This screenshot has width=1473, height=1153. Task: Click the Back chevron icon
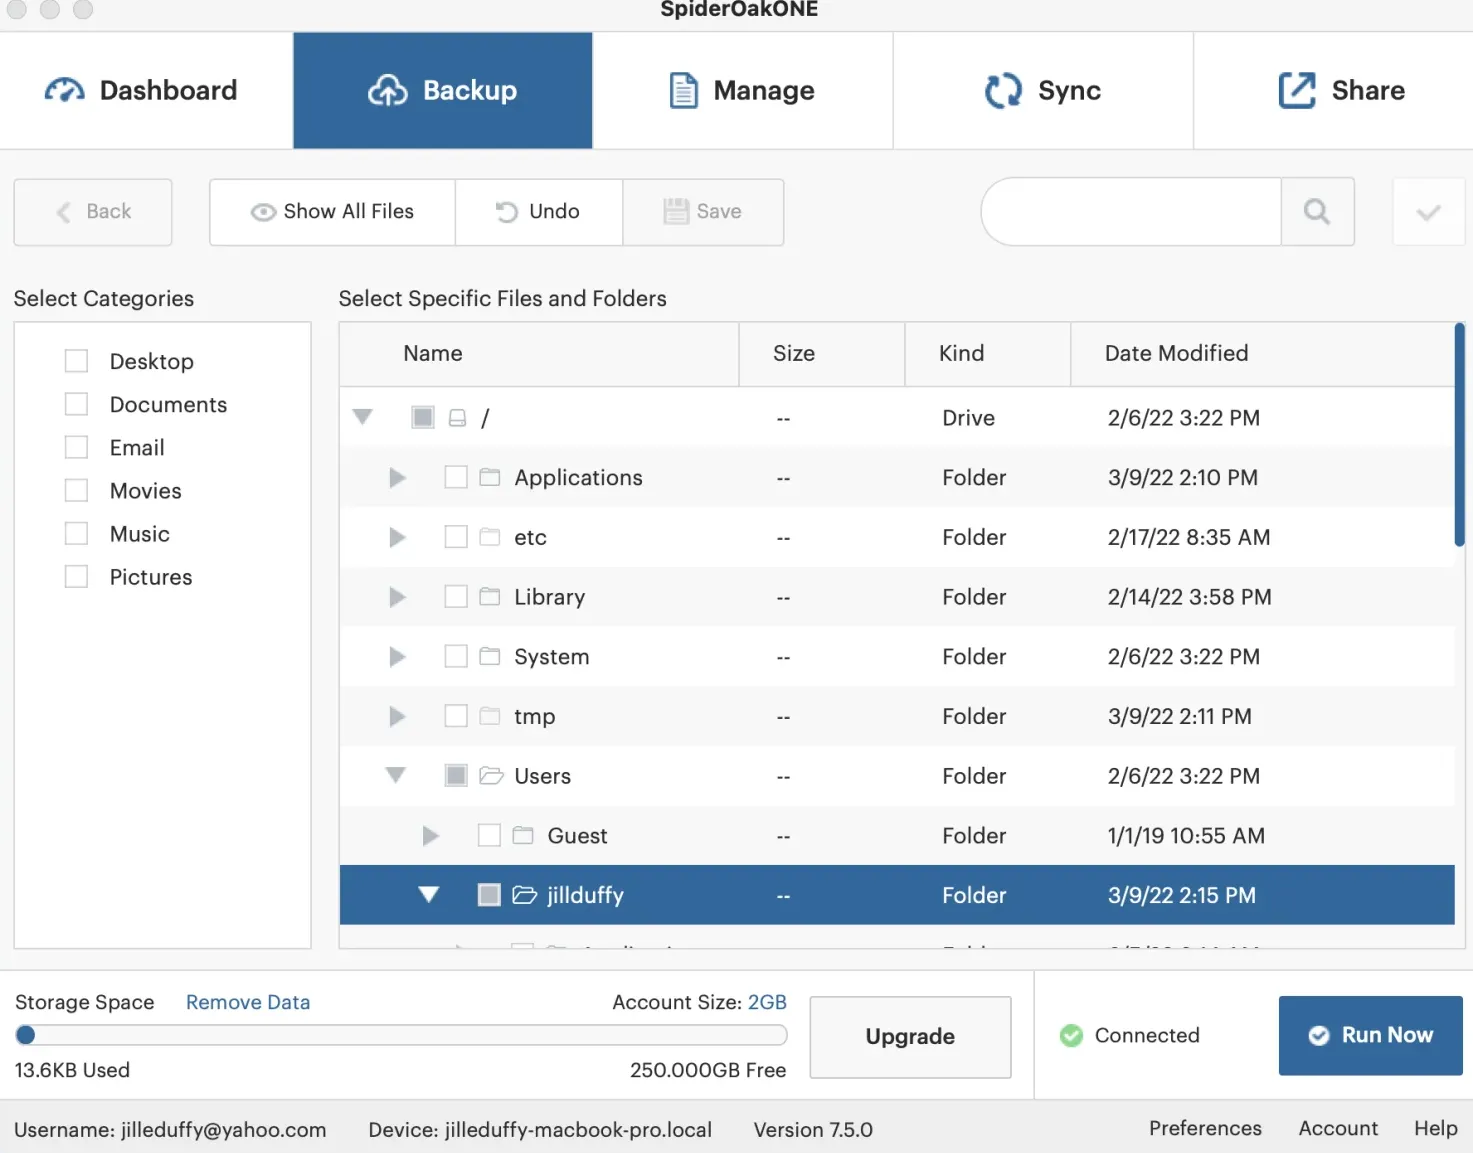coord(64,212)
